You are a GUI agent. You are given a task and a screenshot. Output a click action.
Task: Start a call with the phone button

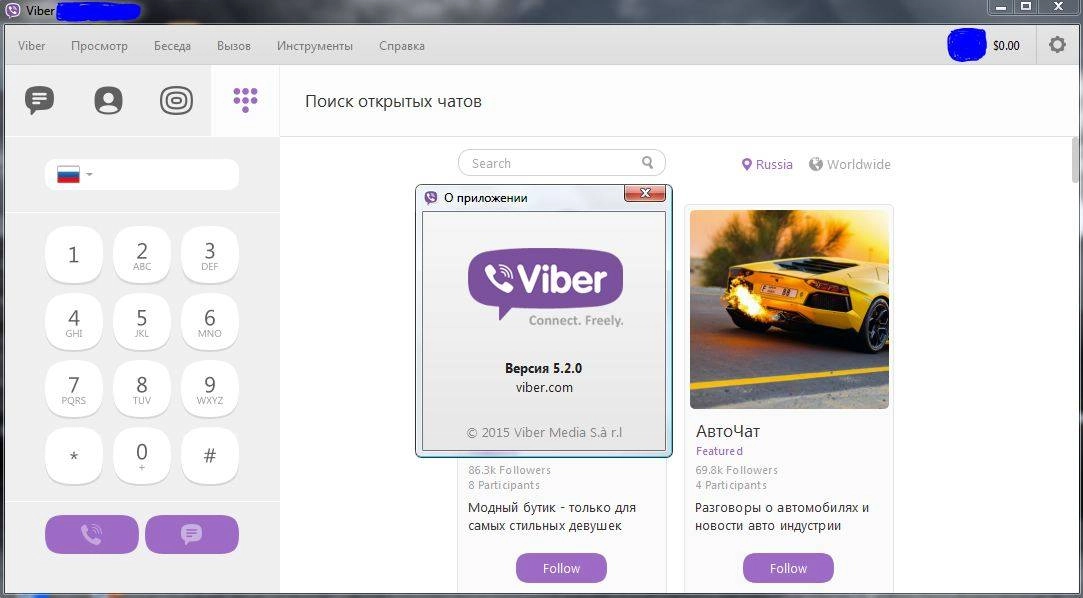tap(92, 534)
